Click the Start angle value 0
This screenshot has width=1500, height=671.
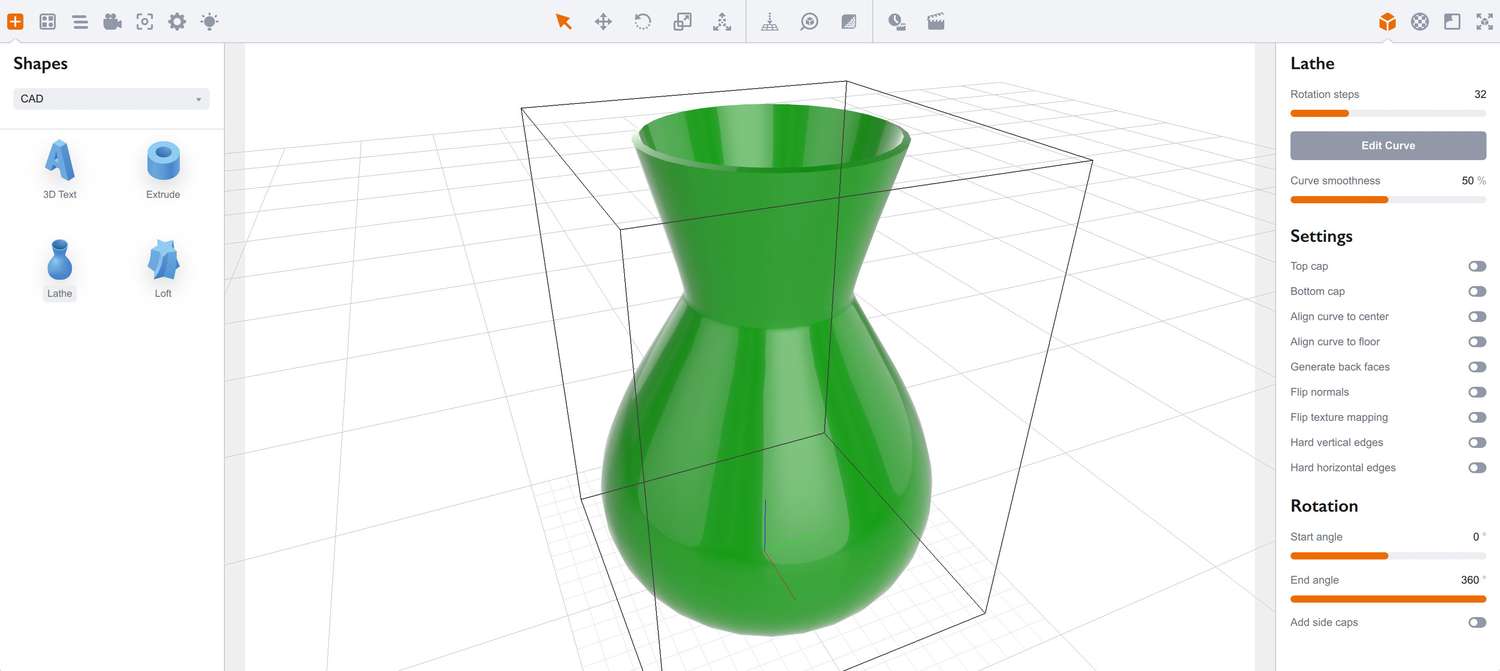pos(1476,537)
